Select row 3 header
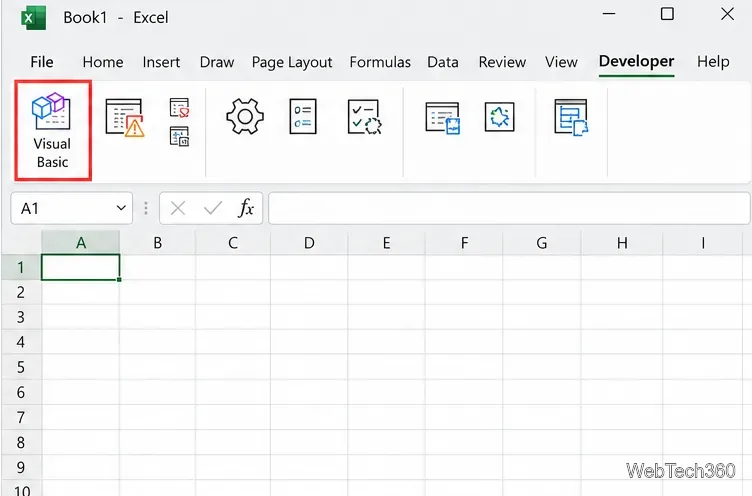The height and width of the screenshot is (496, 752). (x=21, y=317)
